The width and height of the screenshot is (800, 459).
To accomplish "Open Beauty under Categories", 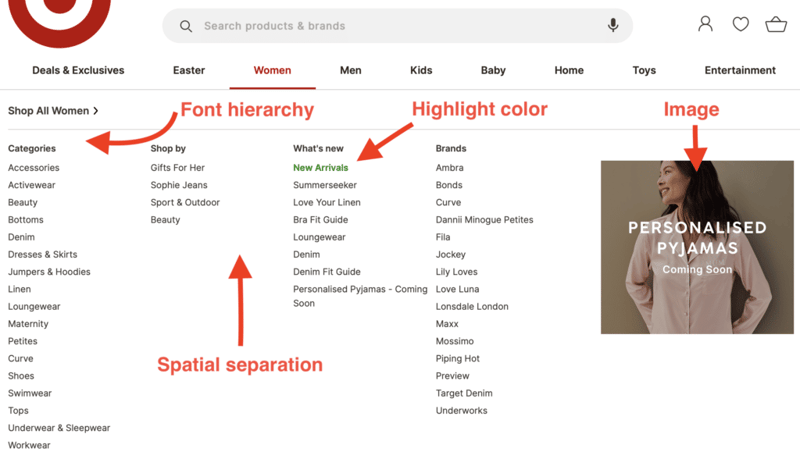I will (x=22, y=202).
